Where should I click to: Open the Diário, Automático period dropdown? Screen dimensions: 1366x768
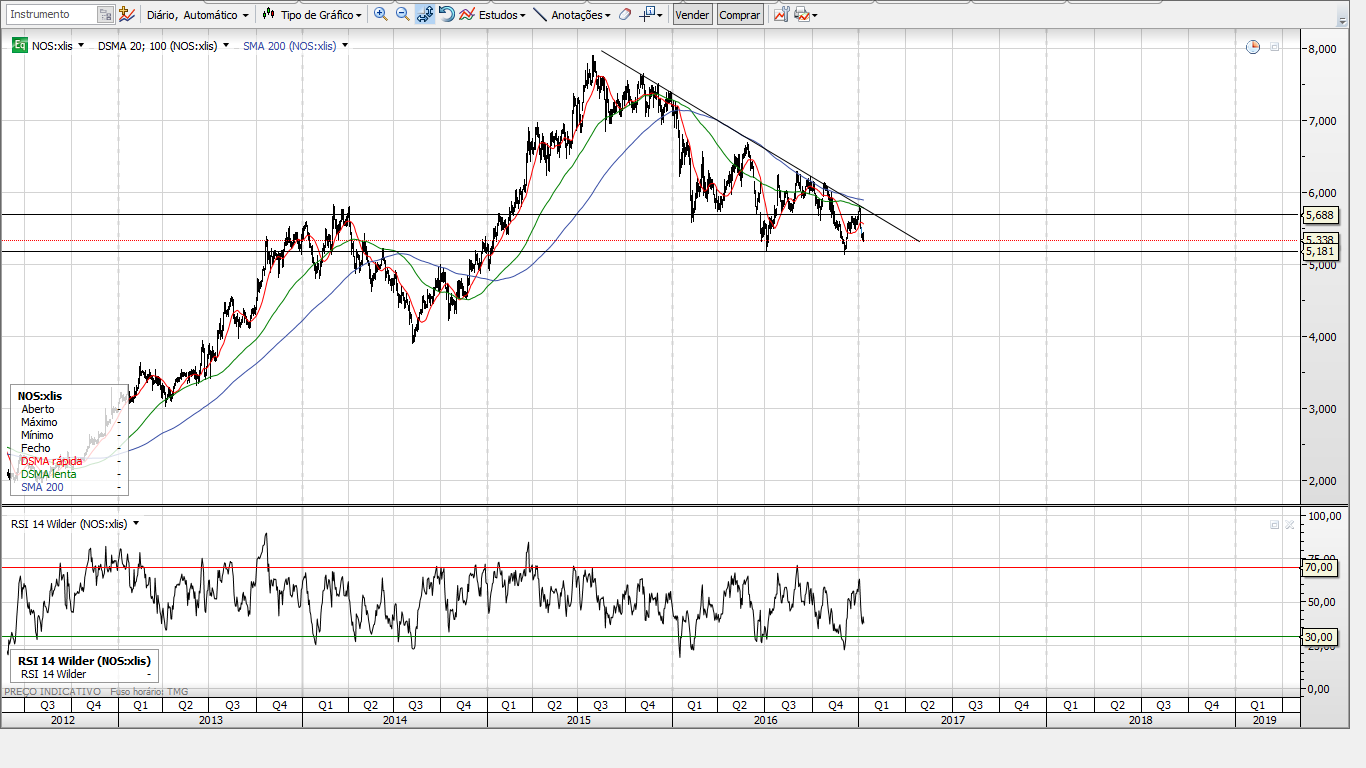197,15
